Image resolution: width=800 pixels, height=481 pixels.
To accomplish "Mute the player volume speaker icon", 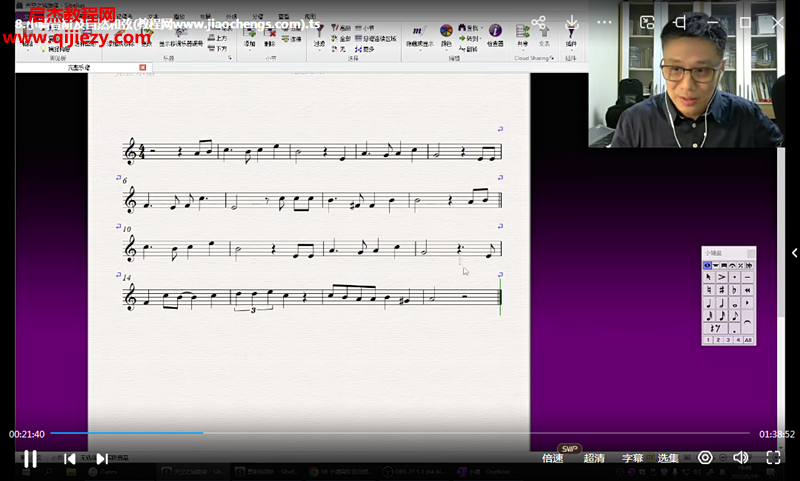I will (x=740, y=458).
